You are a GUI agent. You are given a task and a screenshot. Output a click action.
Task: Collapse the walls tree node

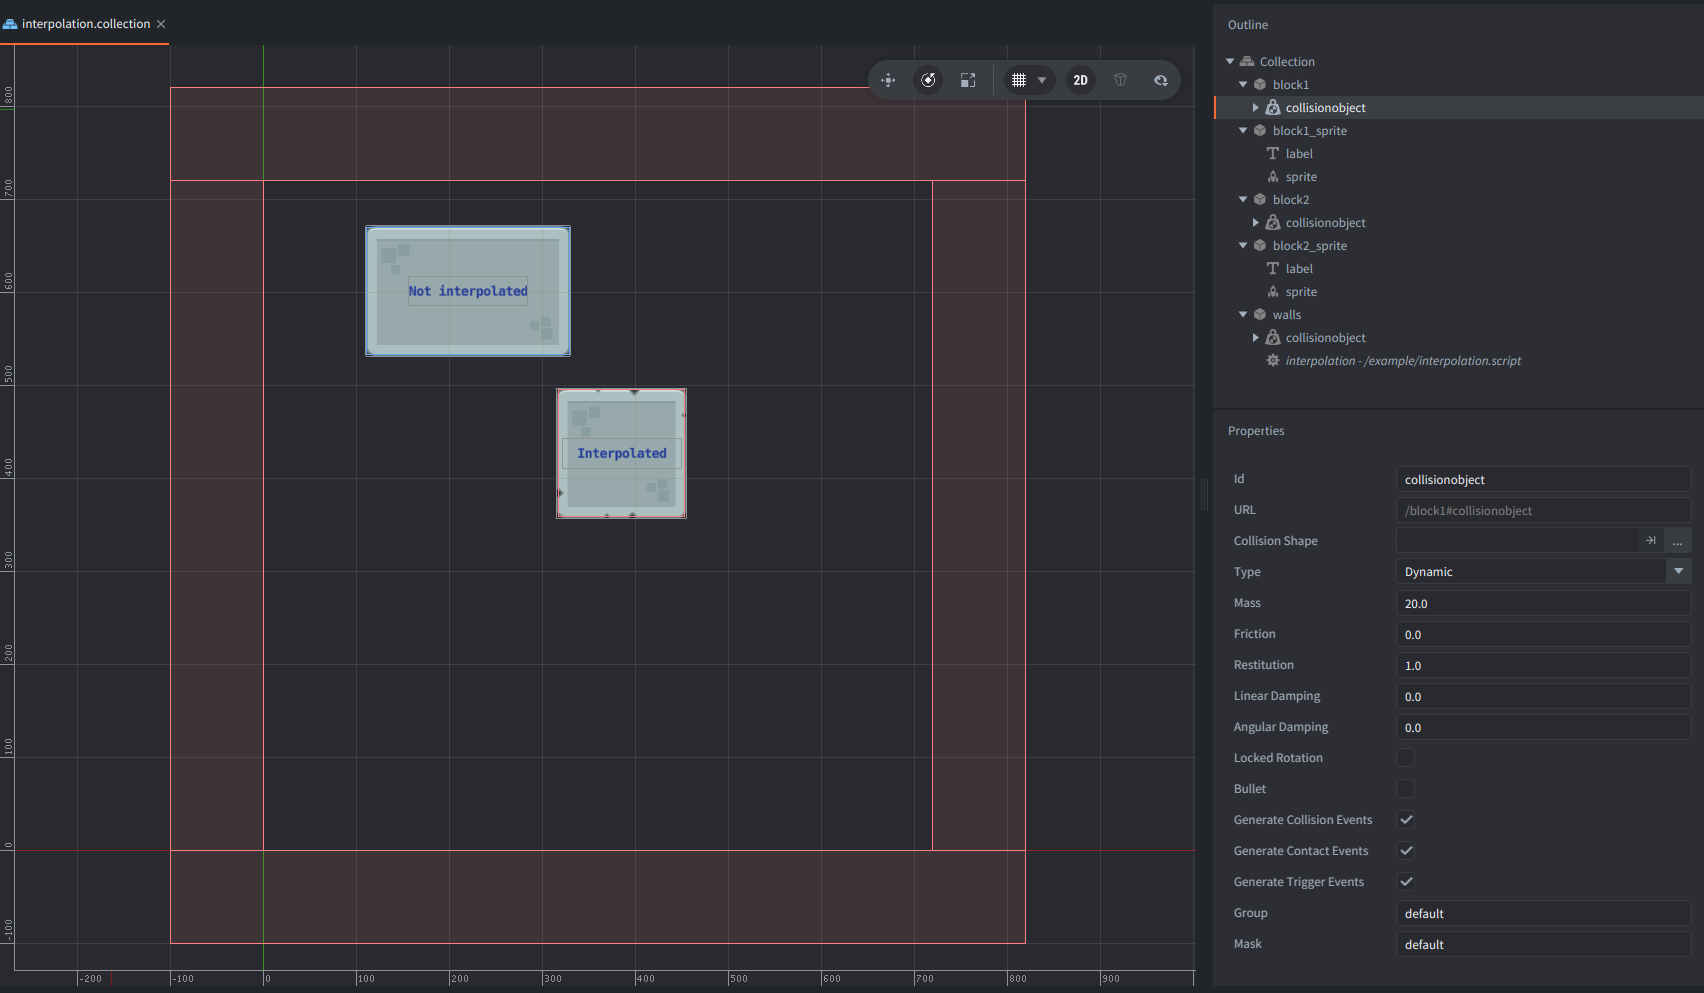1243,315
